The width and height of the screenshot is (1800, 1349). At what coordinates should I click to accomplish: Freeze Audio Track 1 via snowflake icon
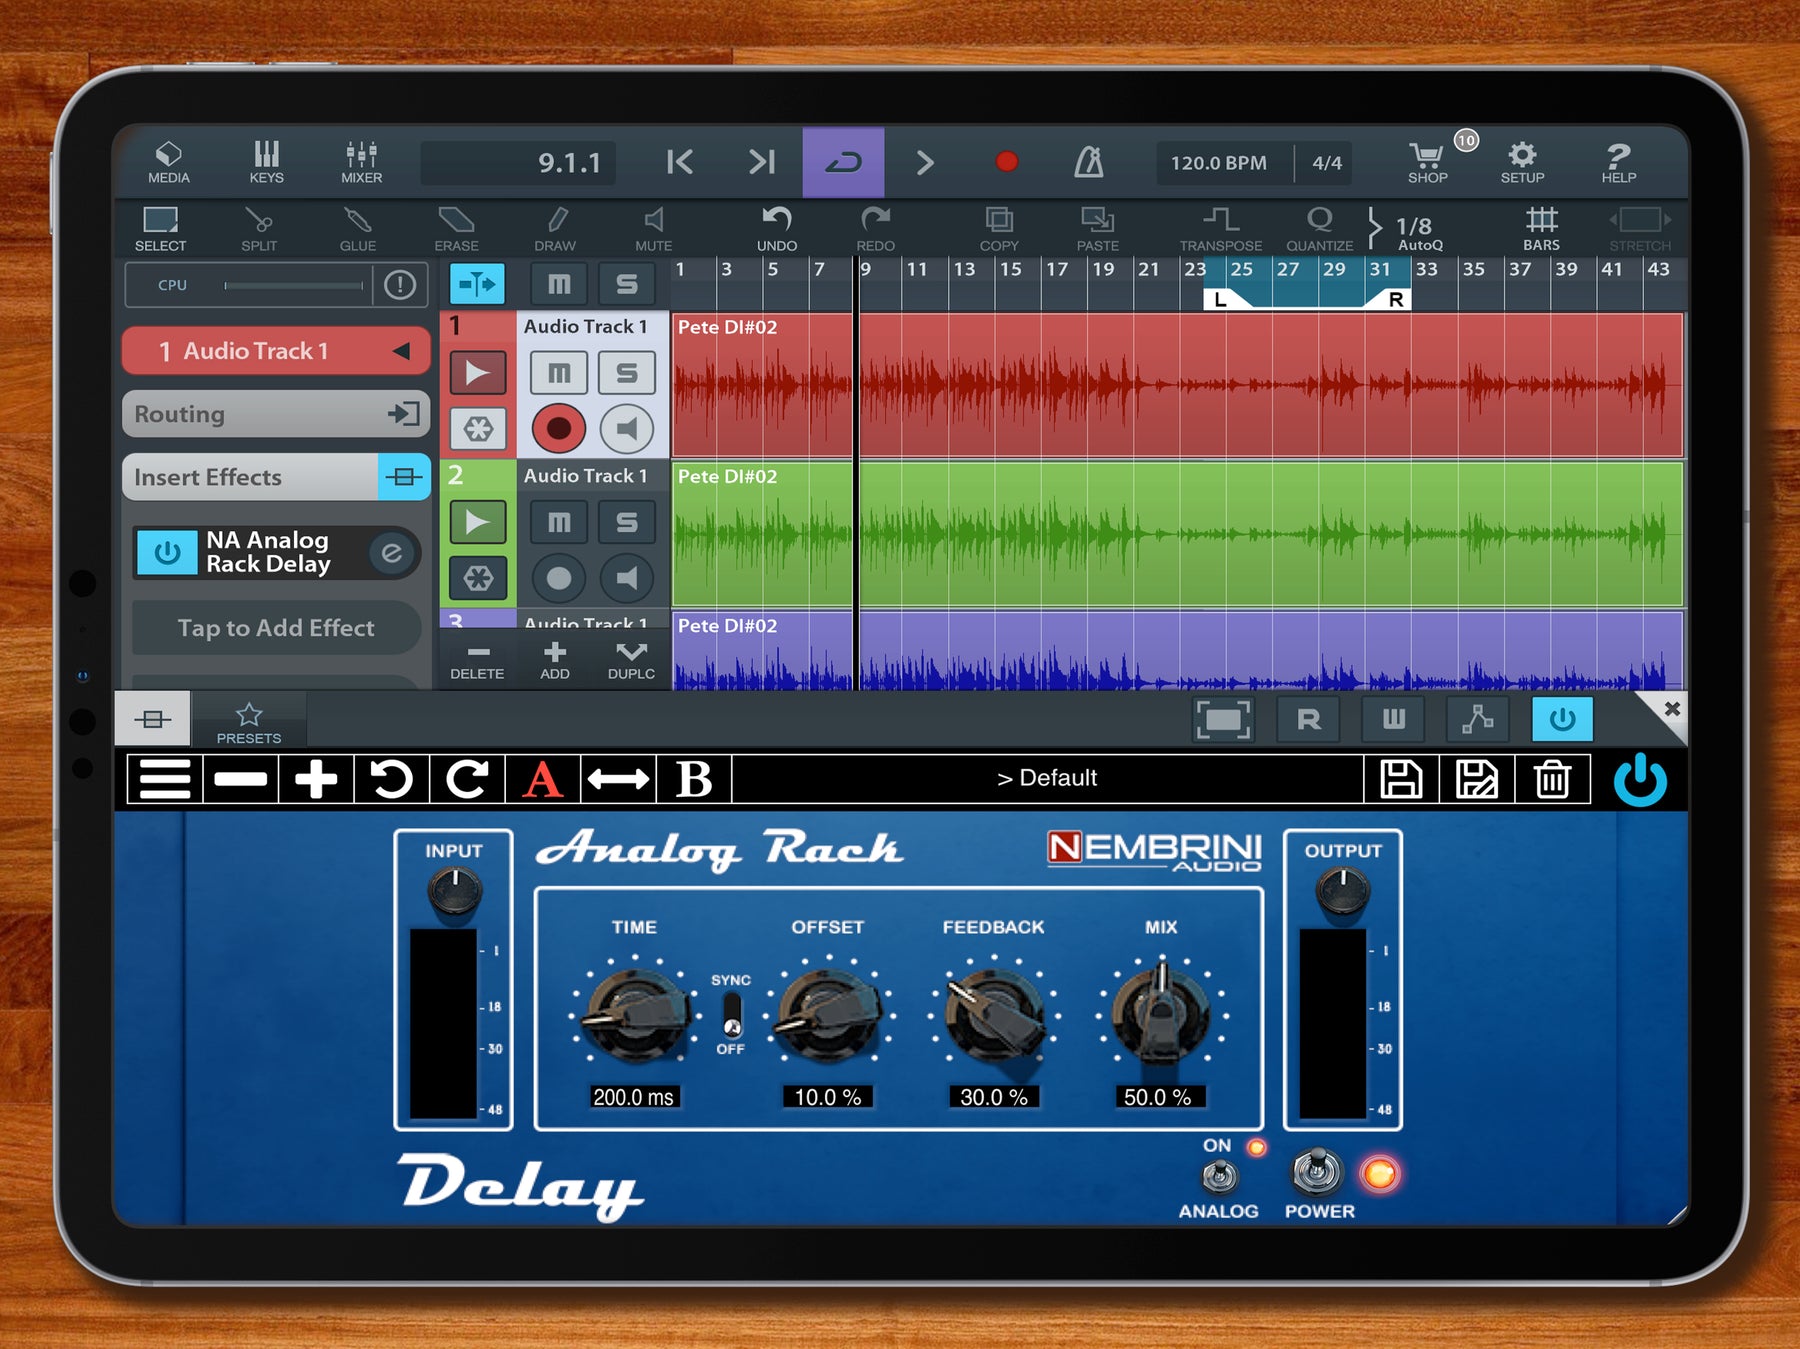pyautogui.click(x=479, y=428)
